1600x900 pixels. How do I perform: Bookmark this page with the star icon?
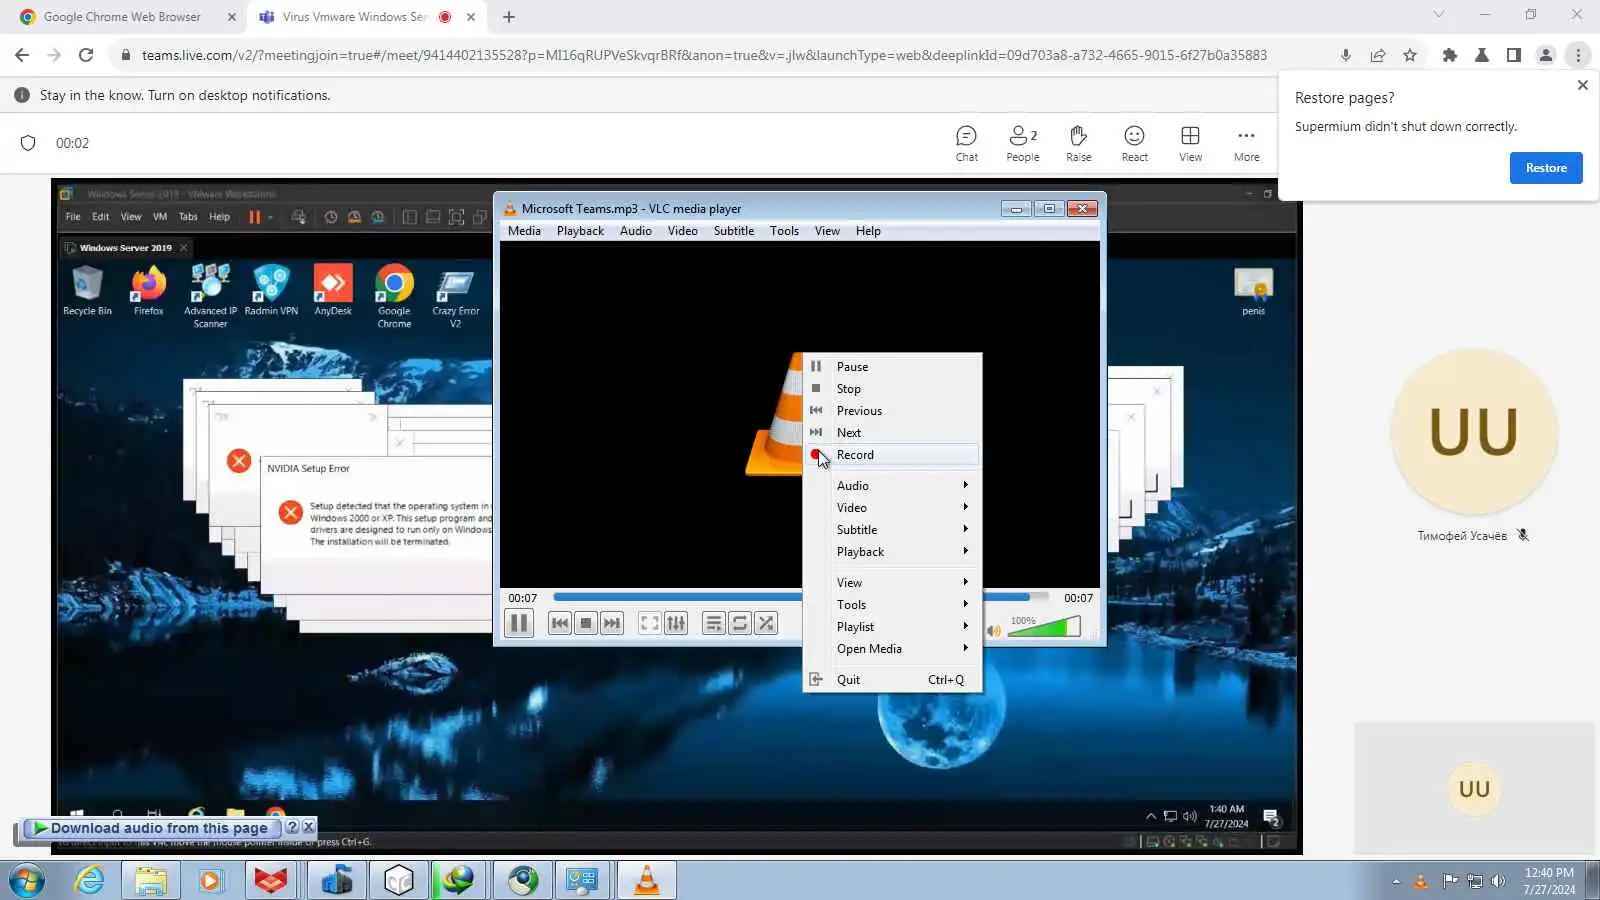tap(1410, 55)
